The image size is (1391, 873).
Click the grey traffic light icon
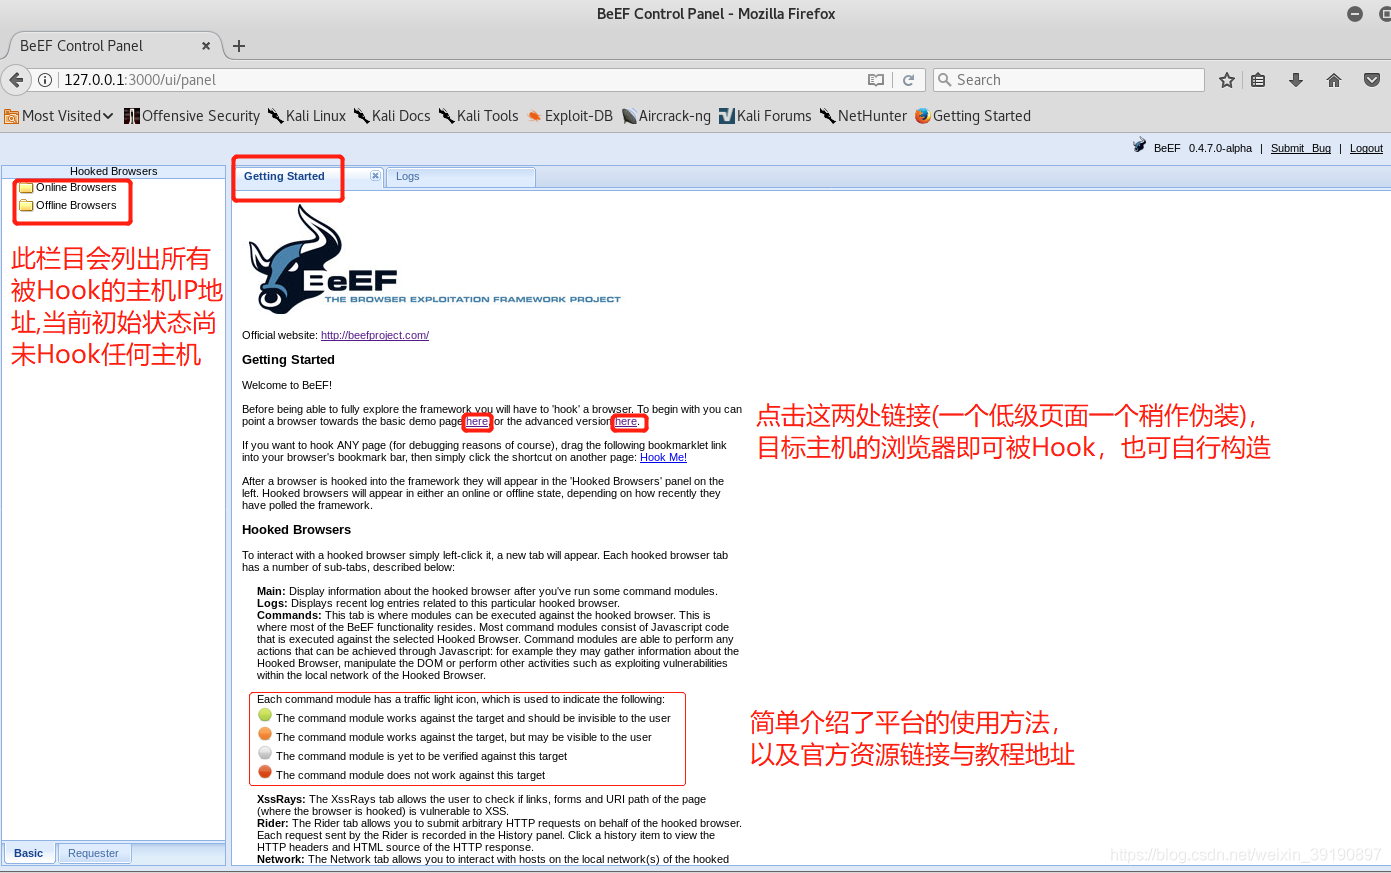[265, 753]
